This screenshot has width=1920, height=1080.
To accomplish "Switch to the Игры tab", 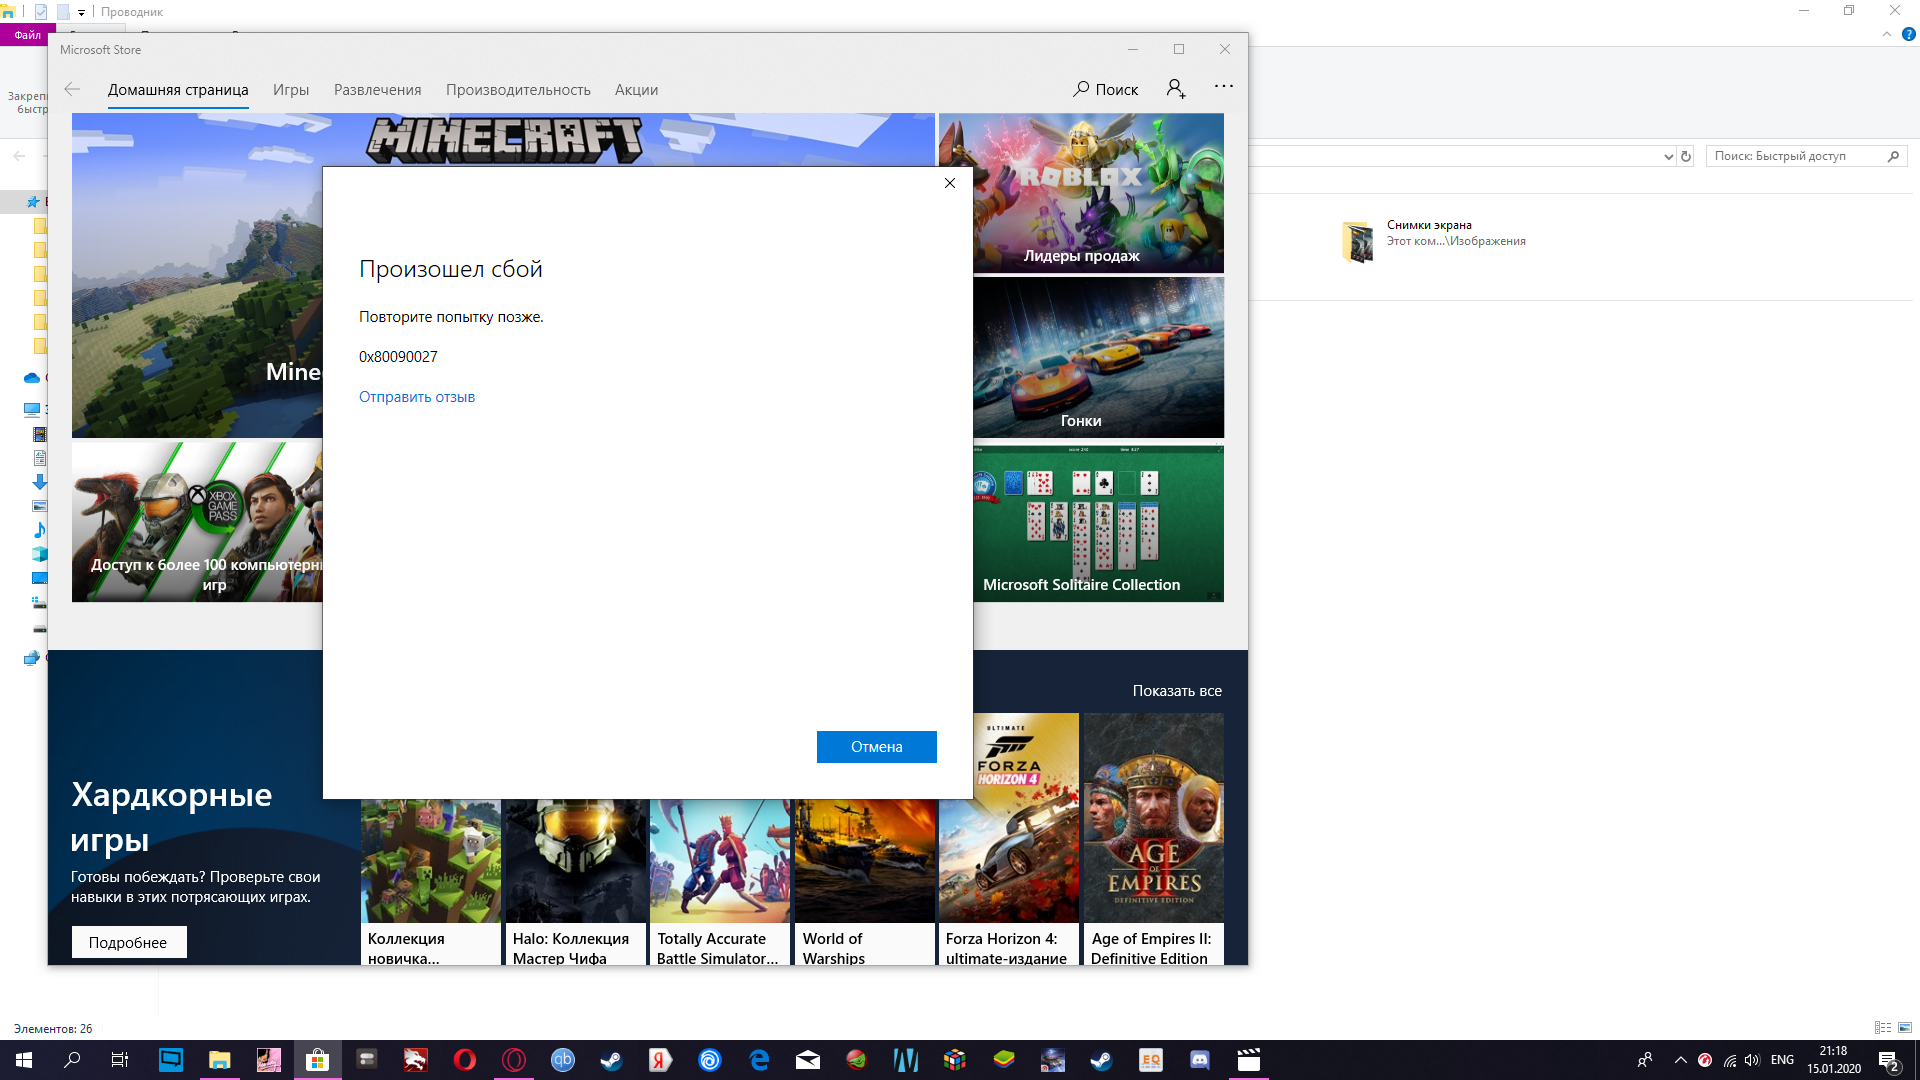I will [x=291, y=90].
